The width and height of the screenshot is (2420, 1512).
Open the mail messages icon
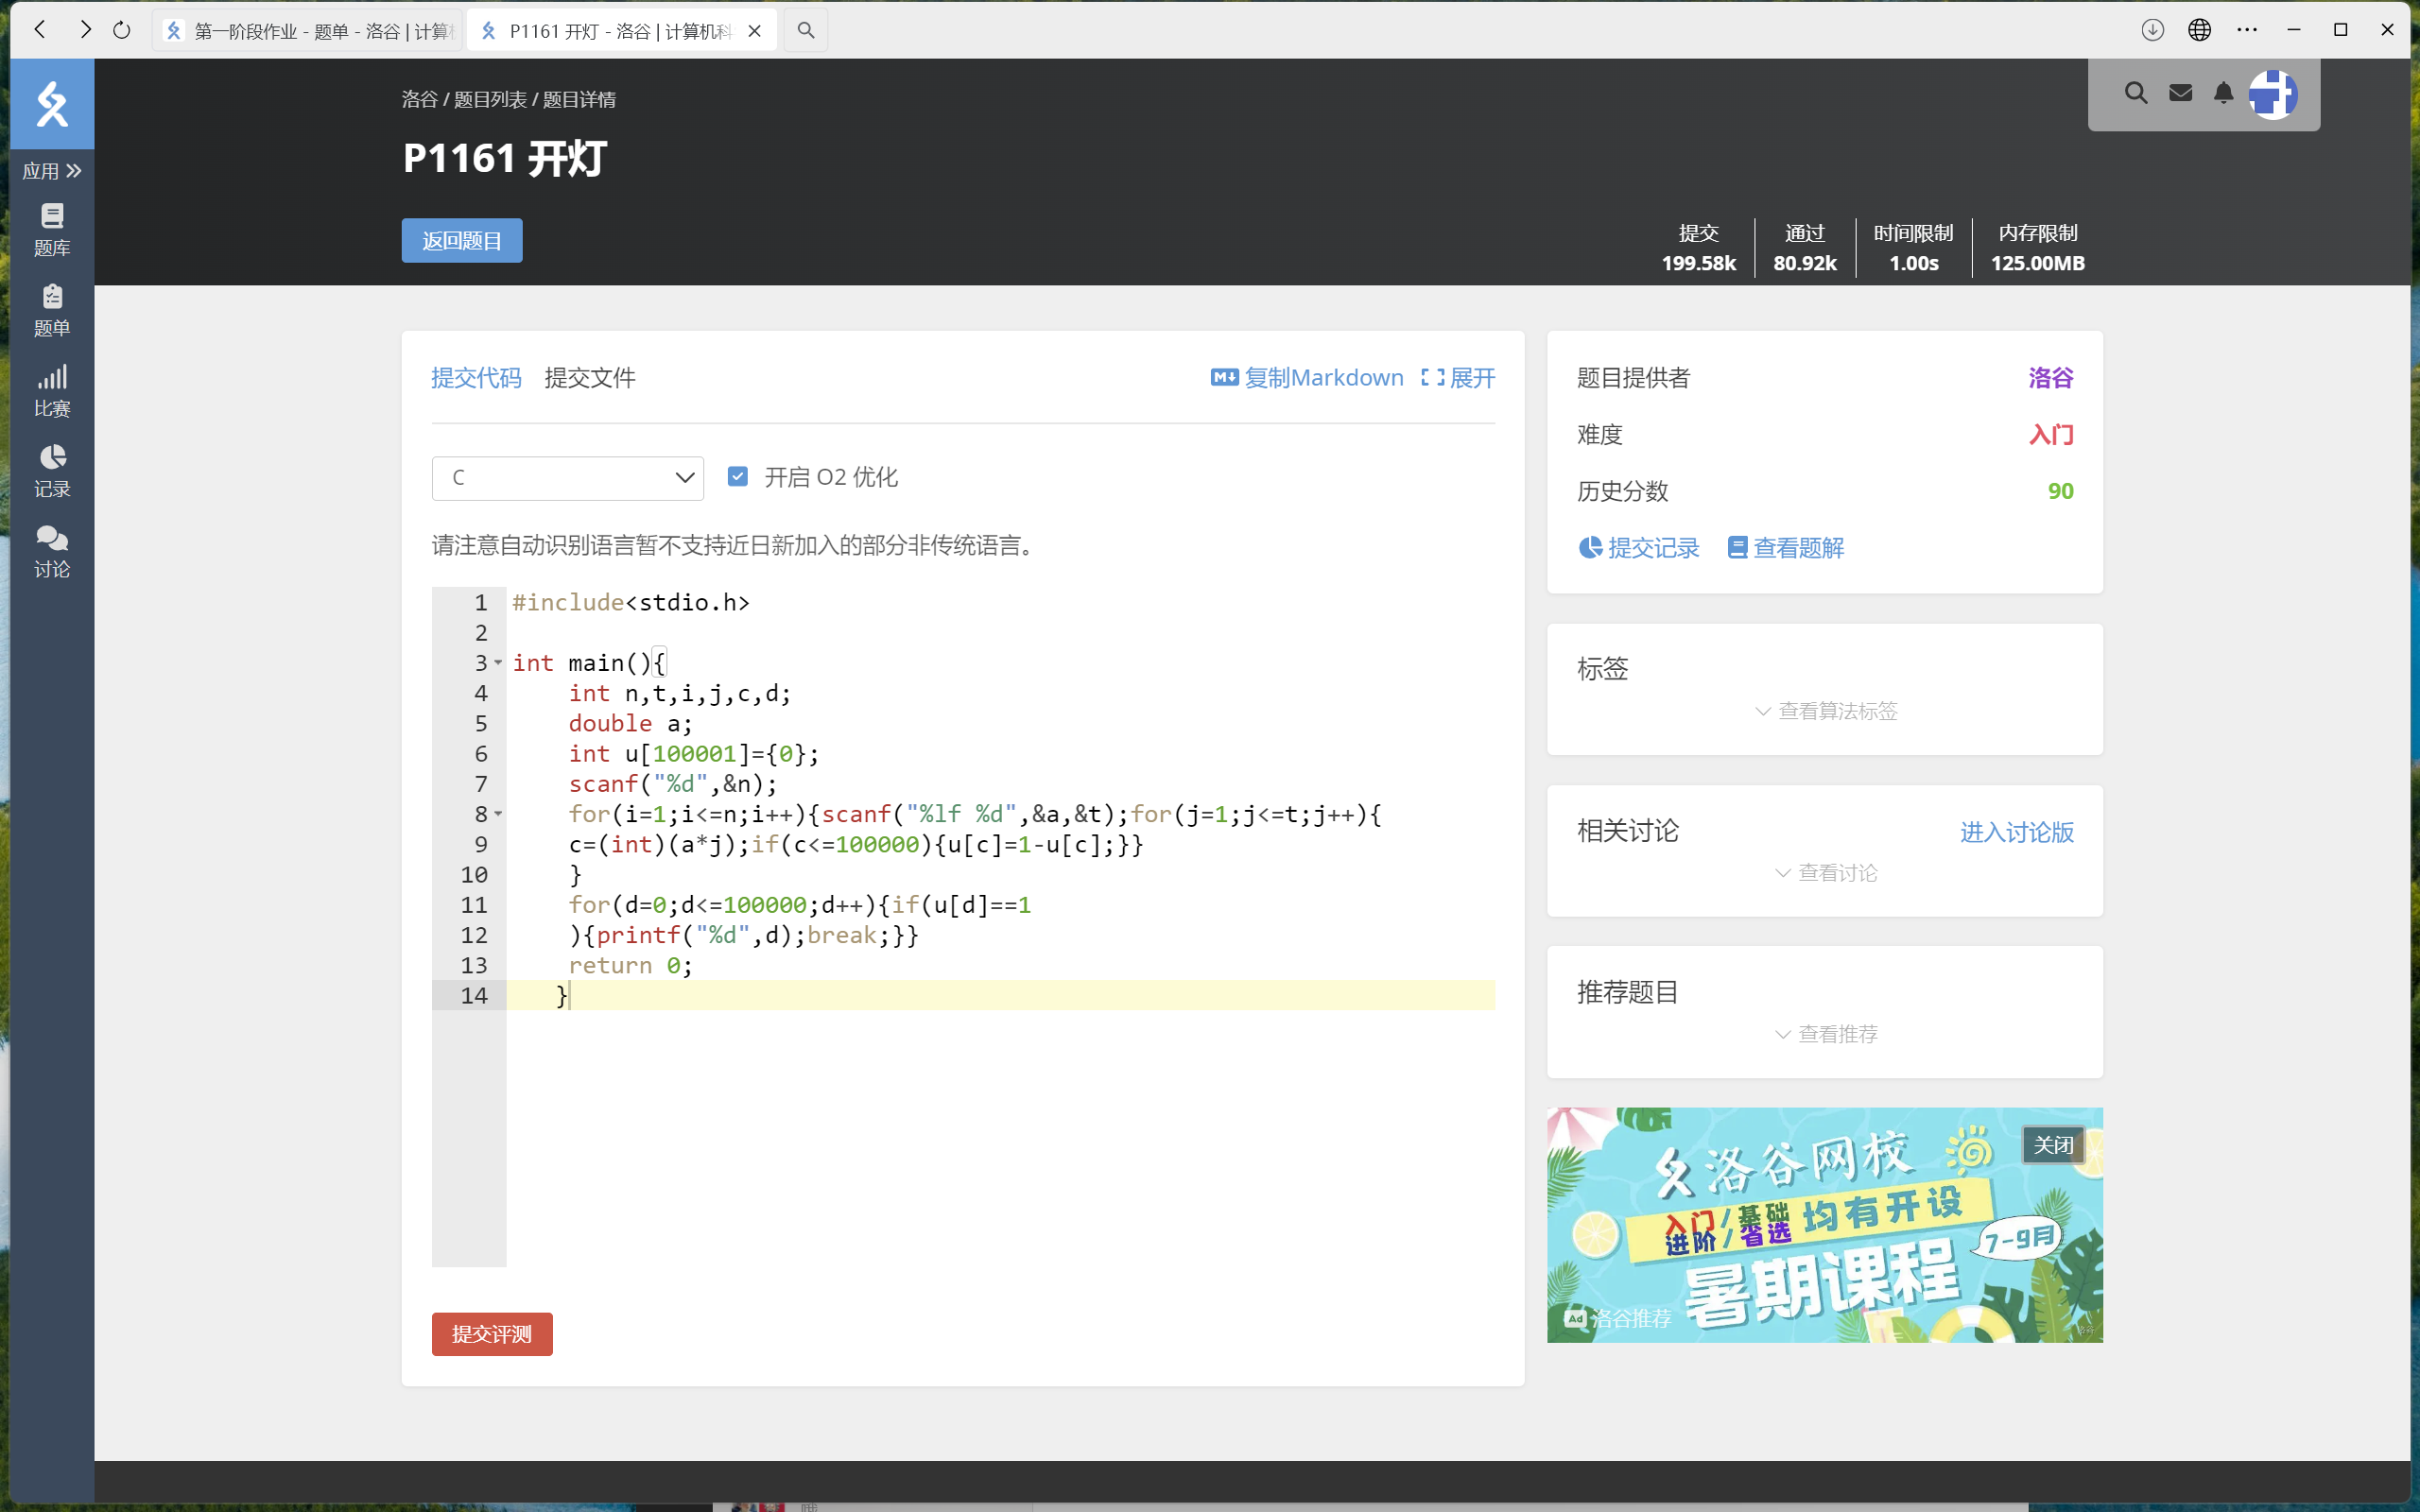(2180, 94)
